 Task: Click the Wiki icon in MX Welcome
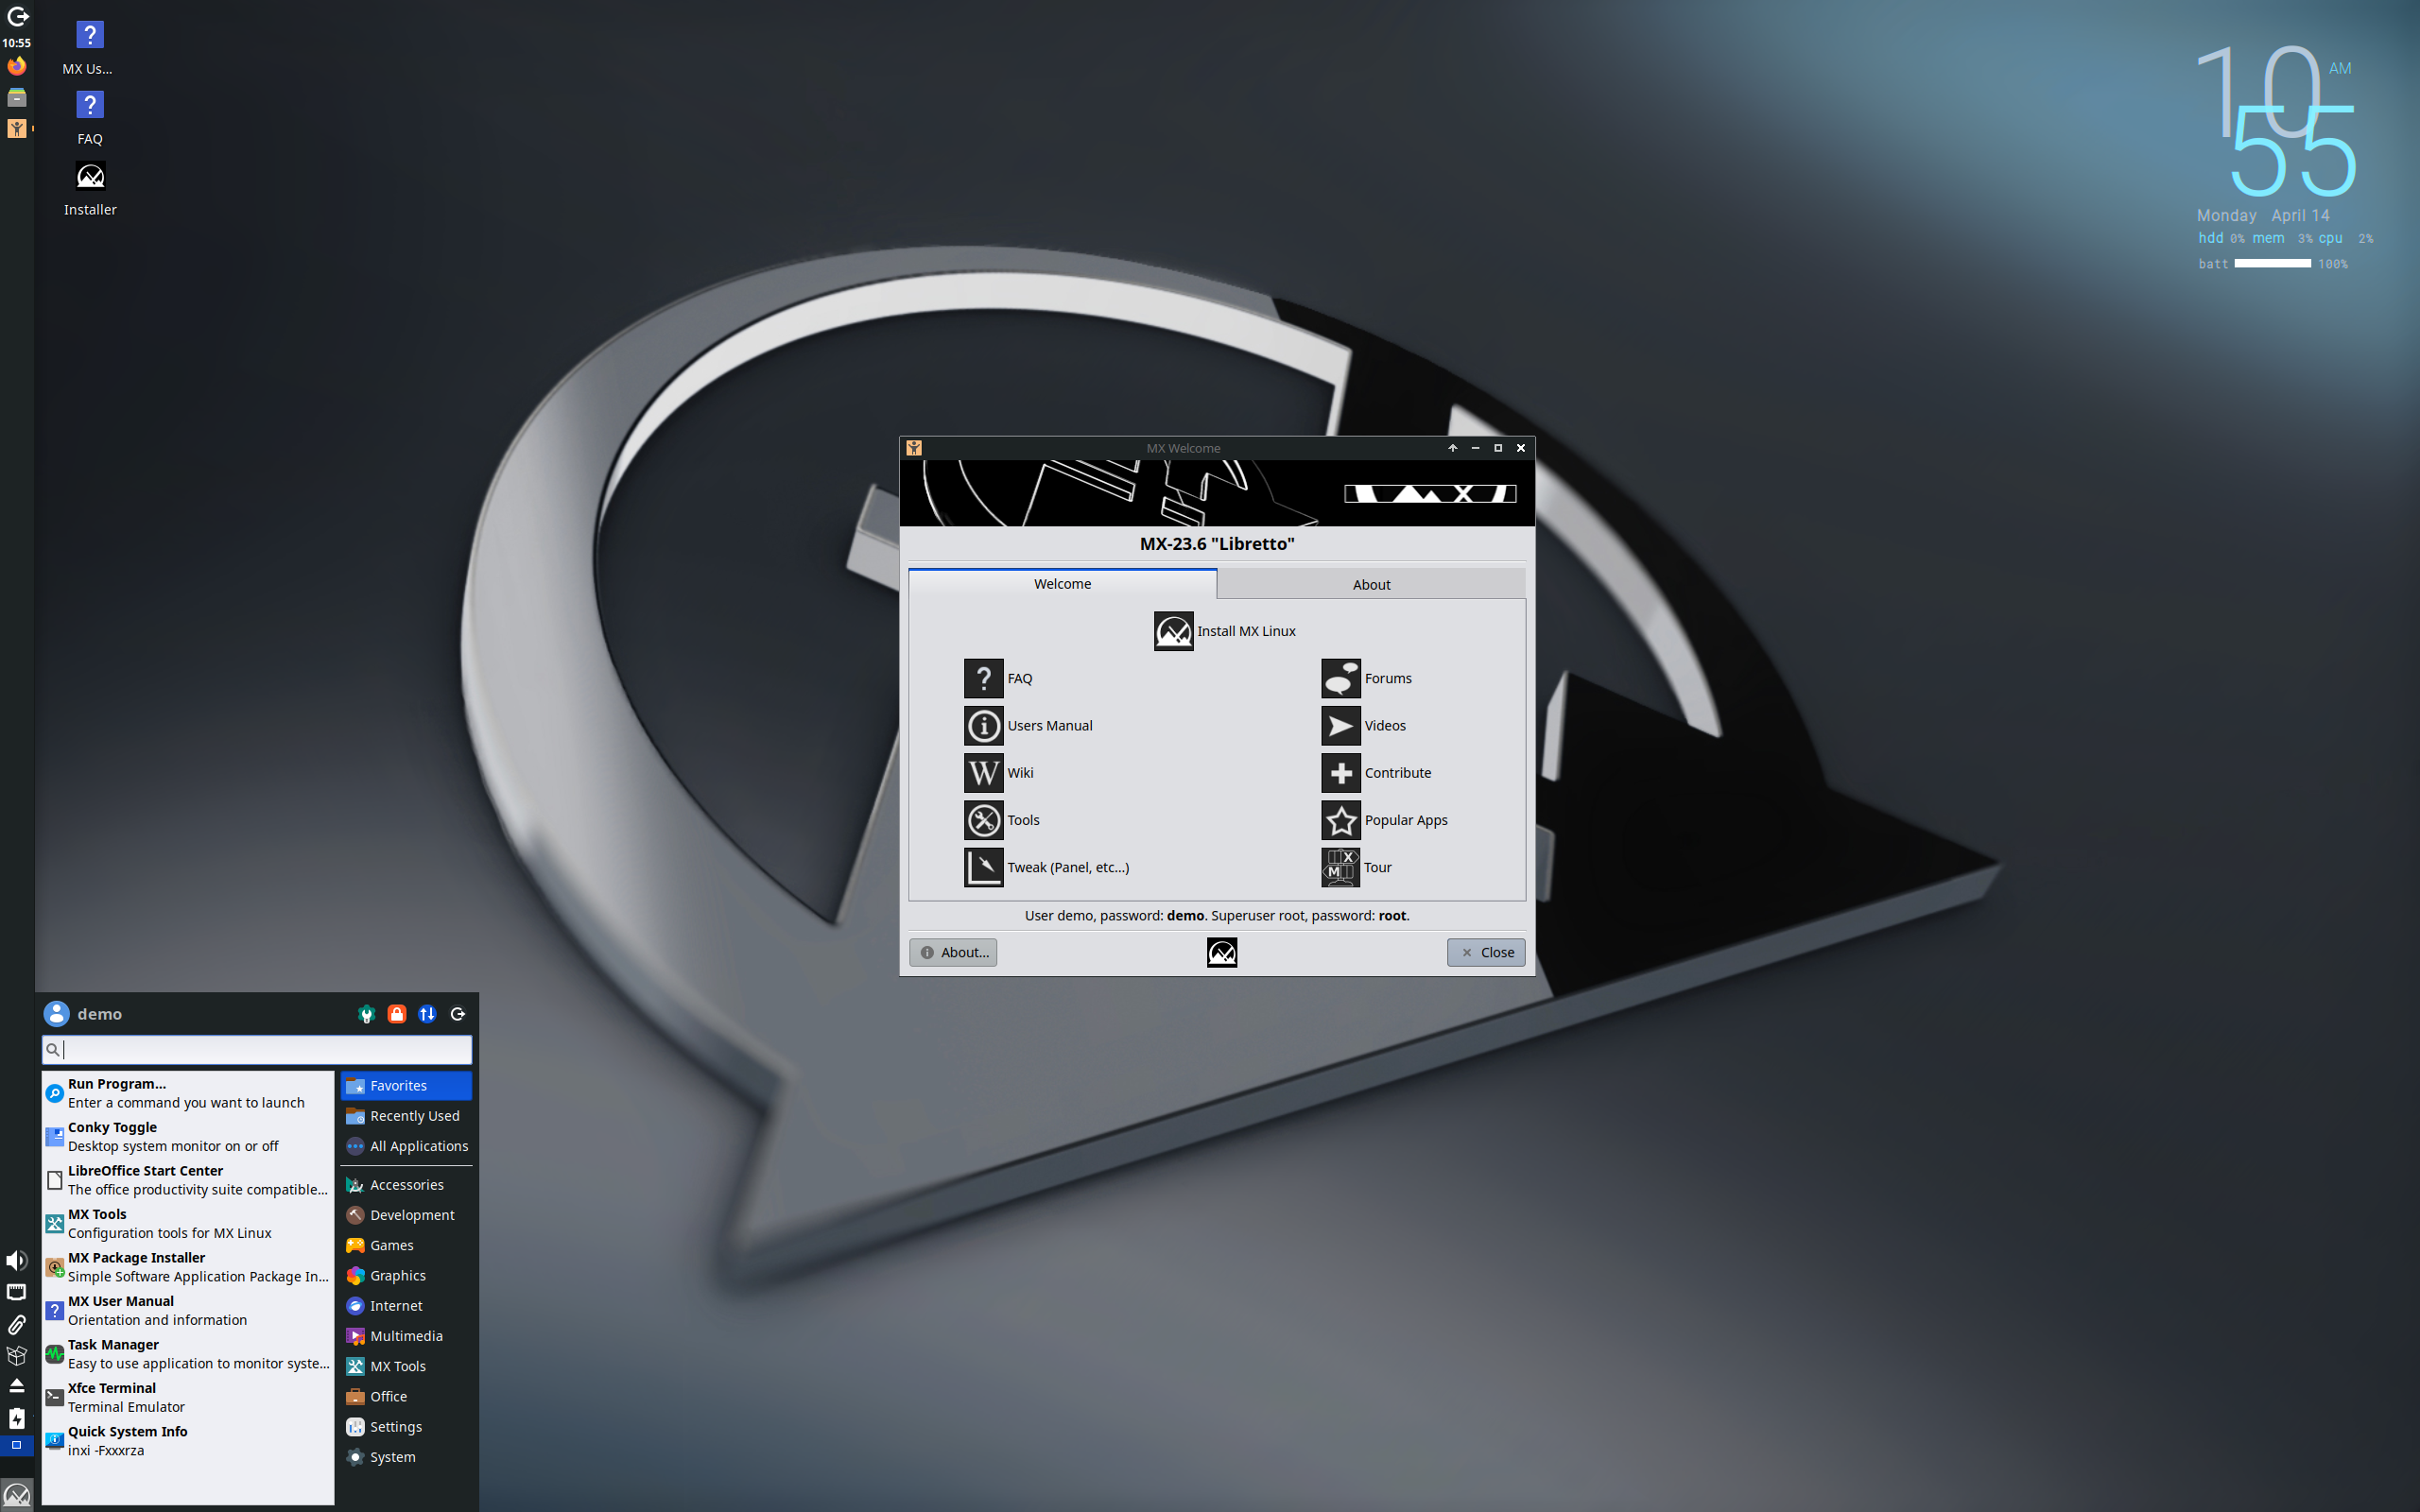tap(997, 772)
